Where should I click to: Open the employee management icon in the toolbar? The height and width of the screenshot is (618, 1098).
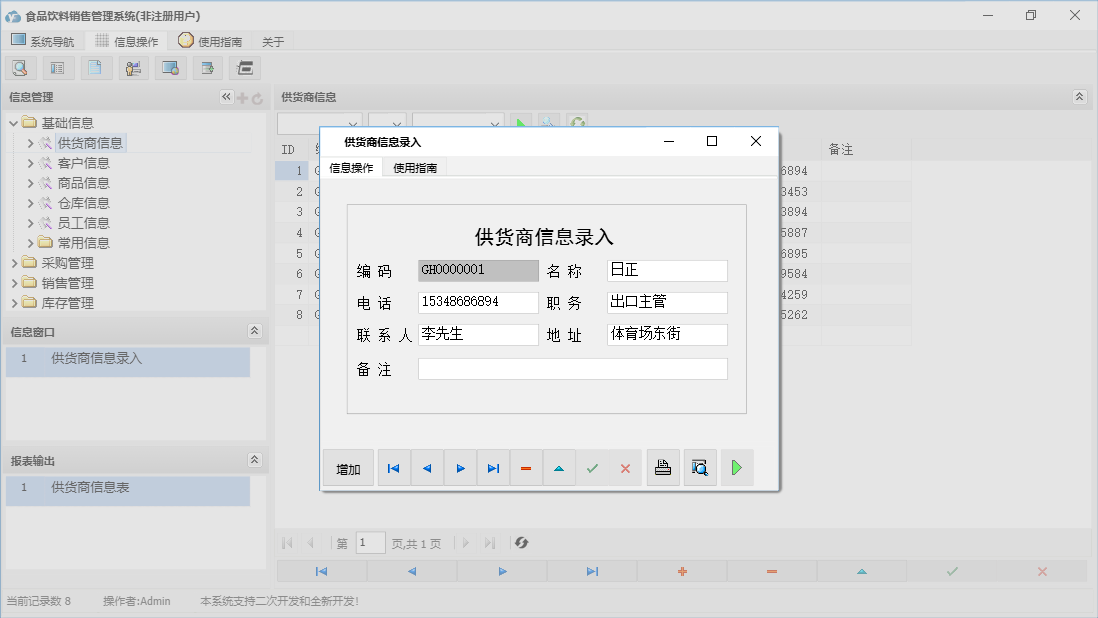[133, 67]
